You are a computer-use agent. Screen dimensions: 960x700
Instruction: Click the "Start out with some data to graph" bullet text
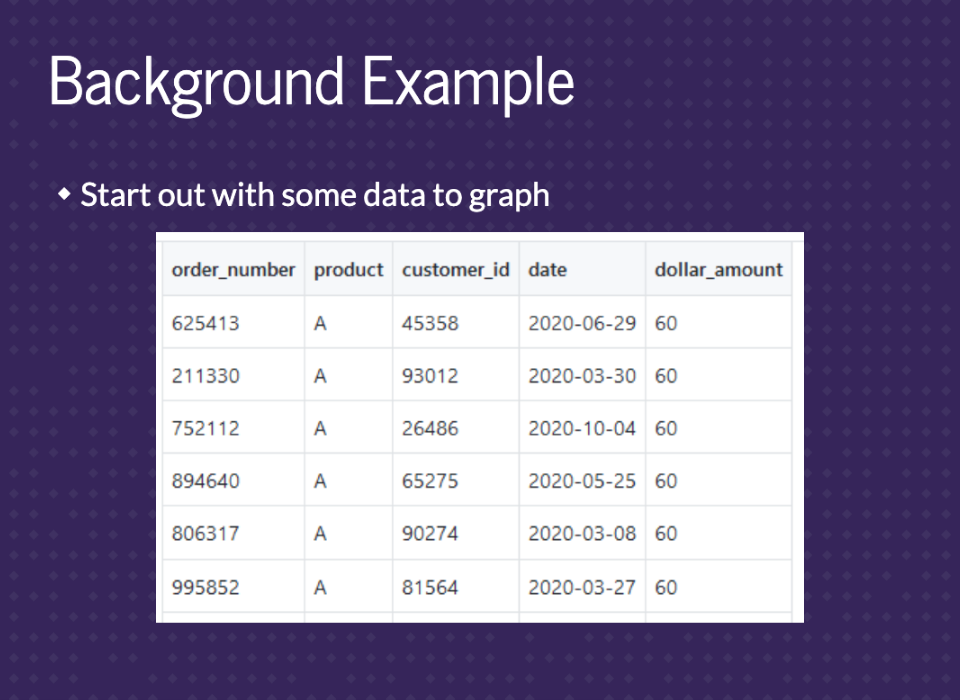[314, 194]
